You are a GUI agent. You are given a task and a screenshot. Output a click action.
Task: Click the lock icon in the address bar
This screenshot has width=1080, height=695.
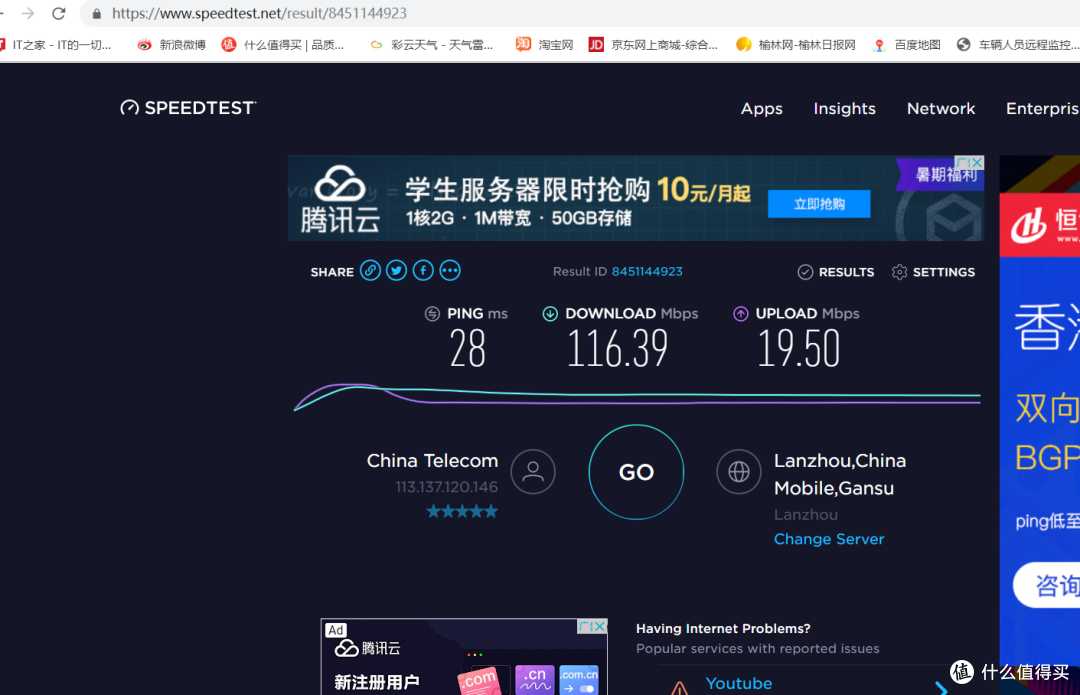pyautogui.click(x=96, y=14)
